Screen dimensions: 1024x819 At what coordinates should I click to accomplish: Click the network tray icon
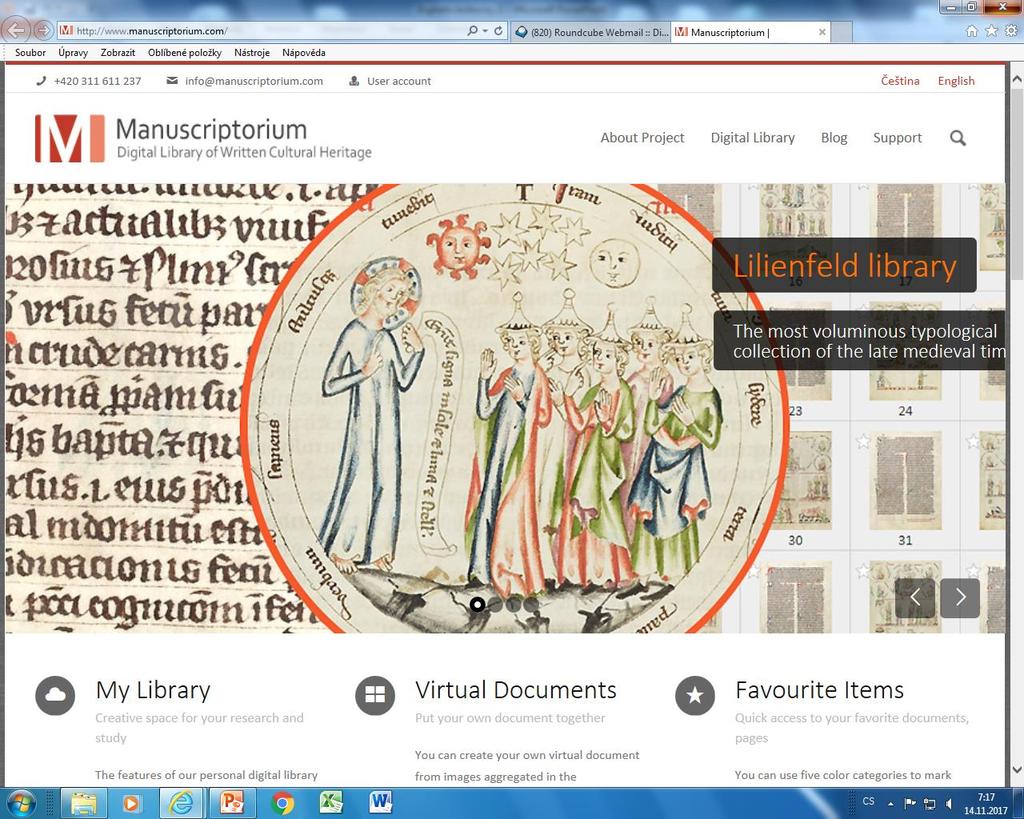coord(929,803)
